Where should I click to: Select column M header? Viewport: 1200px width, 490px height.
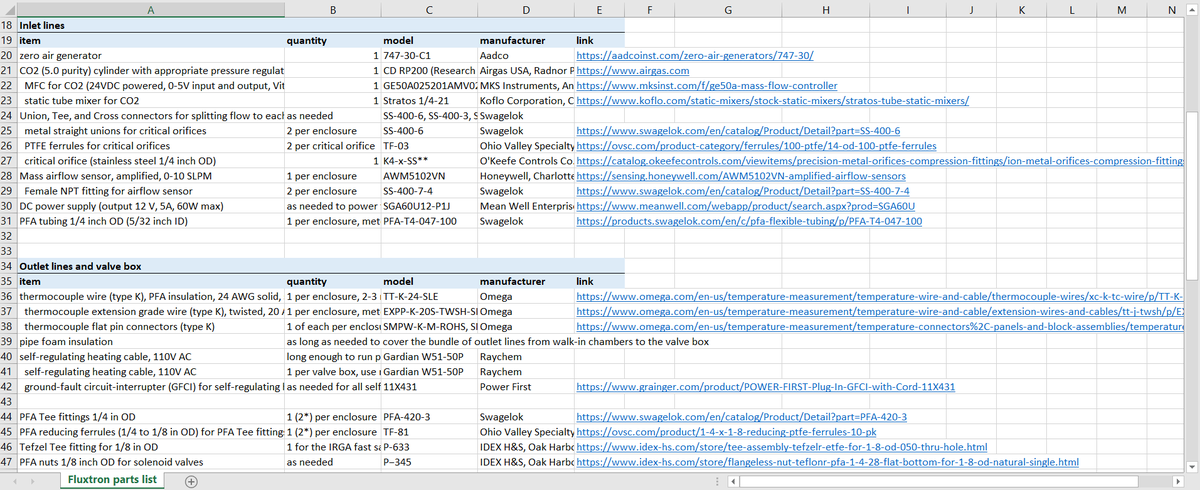coord(1119,9)
